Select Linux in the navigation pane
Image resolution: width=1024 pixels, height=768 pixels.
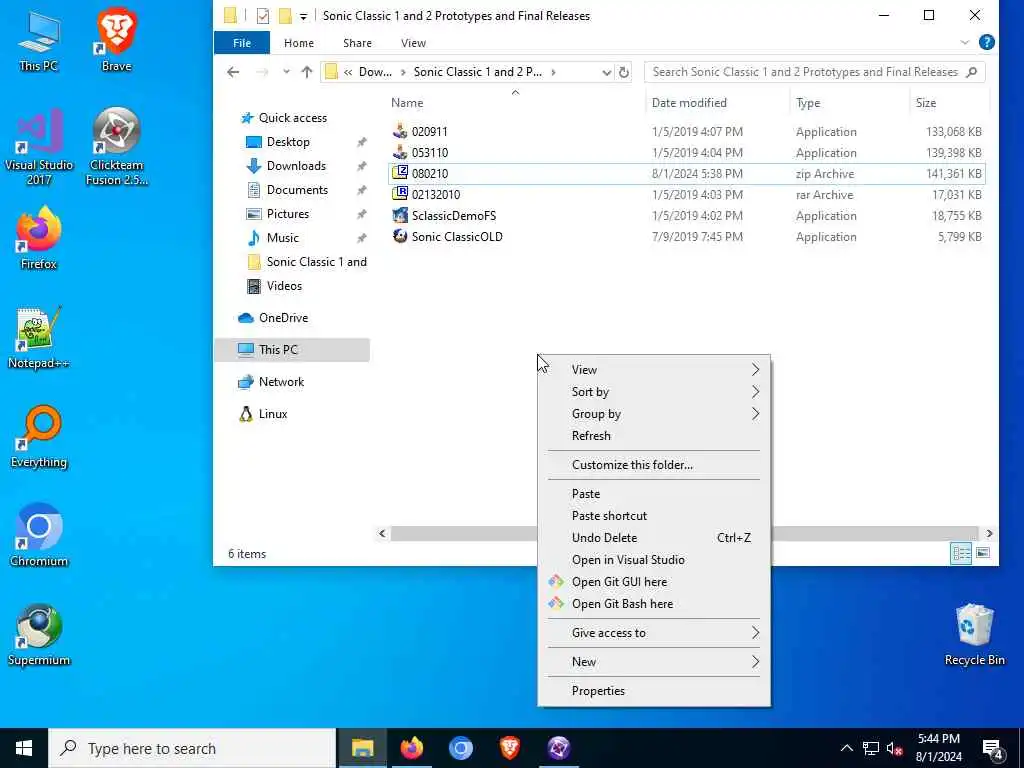point(272,413)
